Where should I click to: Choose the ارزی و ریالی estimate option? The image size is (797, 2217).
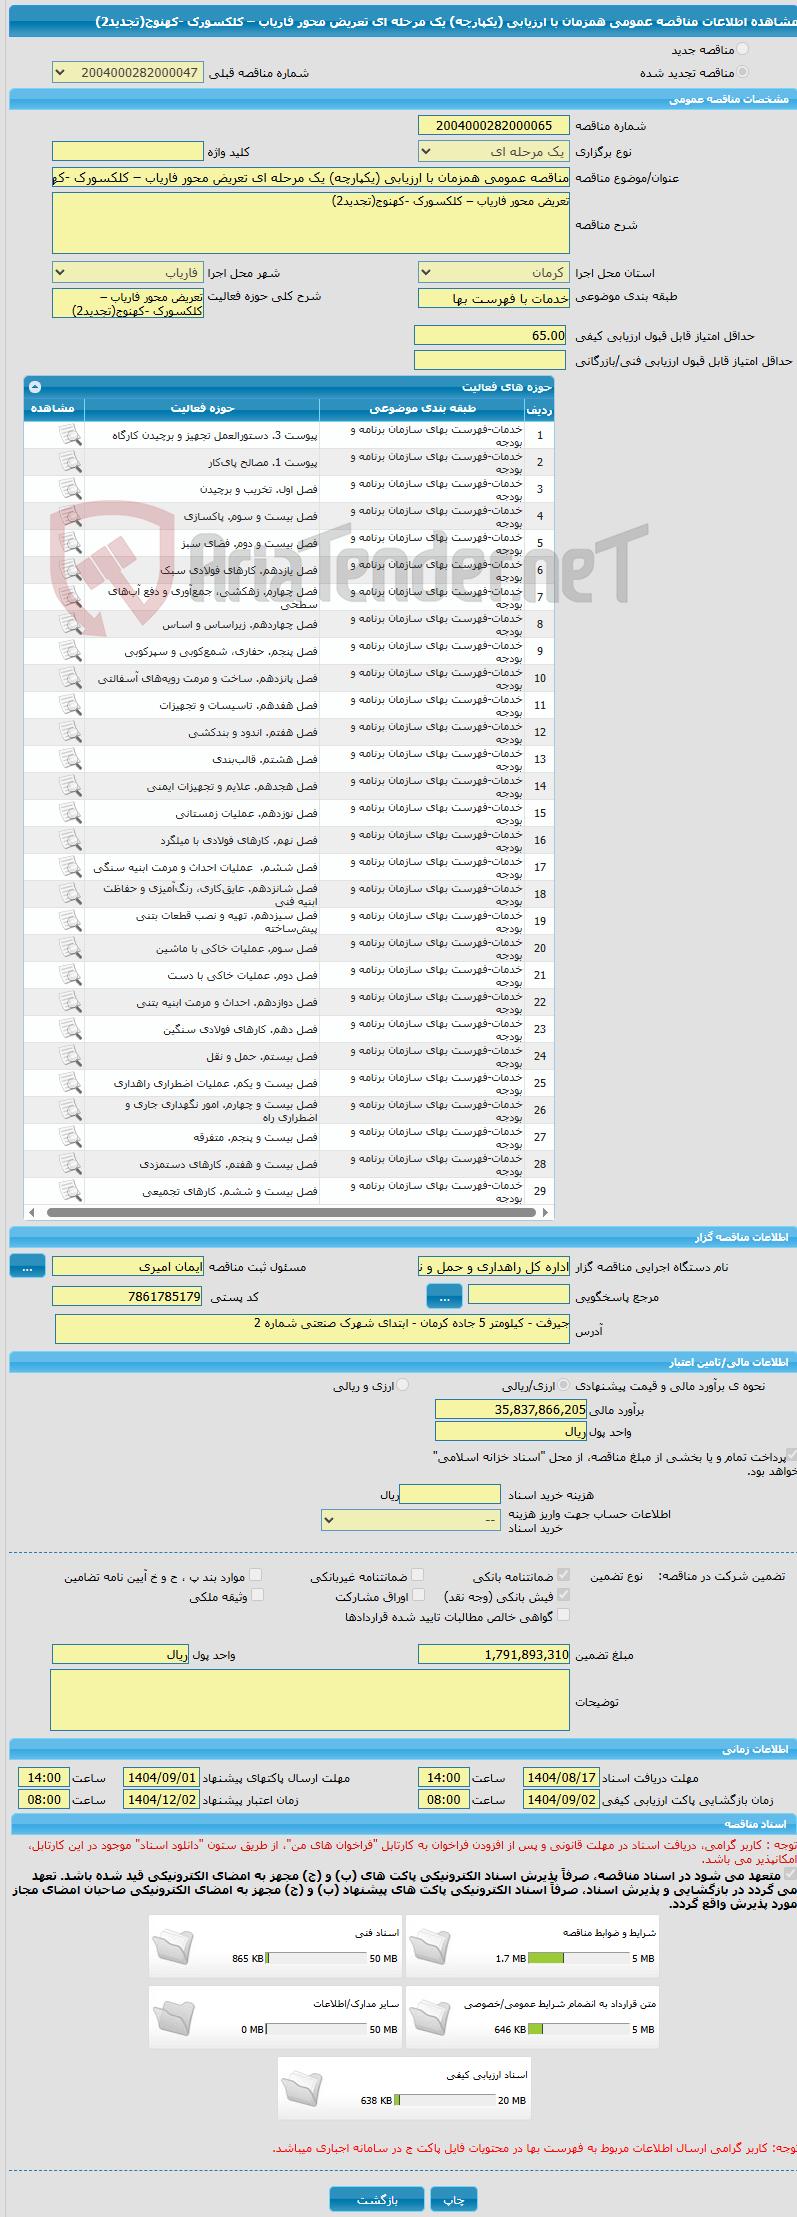pyautogui.click(x=403, y=1385)
